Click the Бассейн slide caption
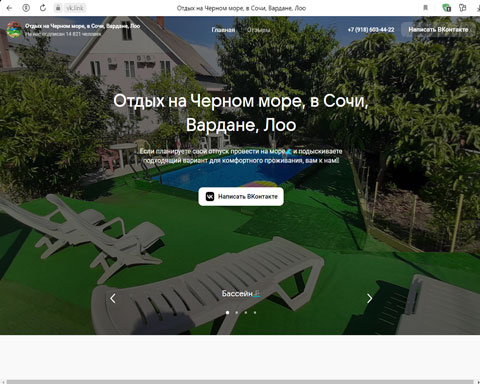 (x=241, y=294)
